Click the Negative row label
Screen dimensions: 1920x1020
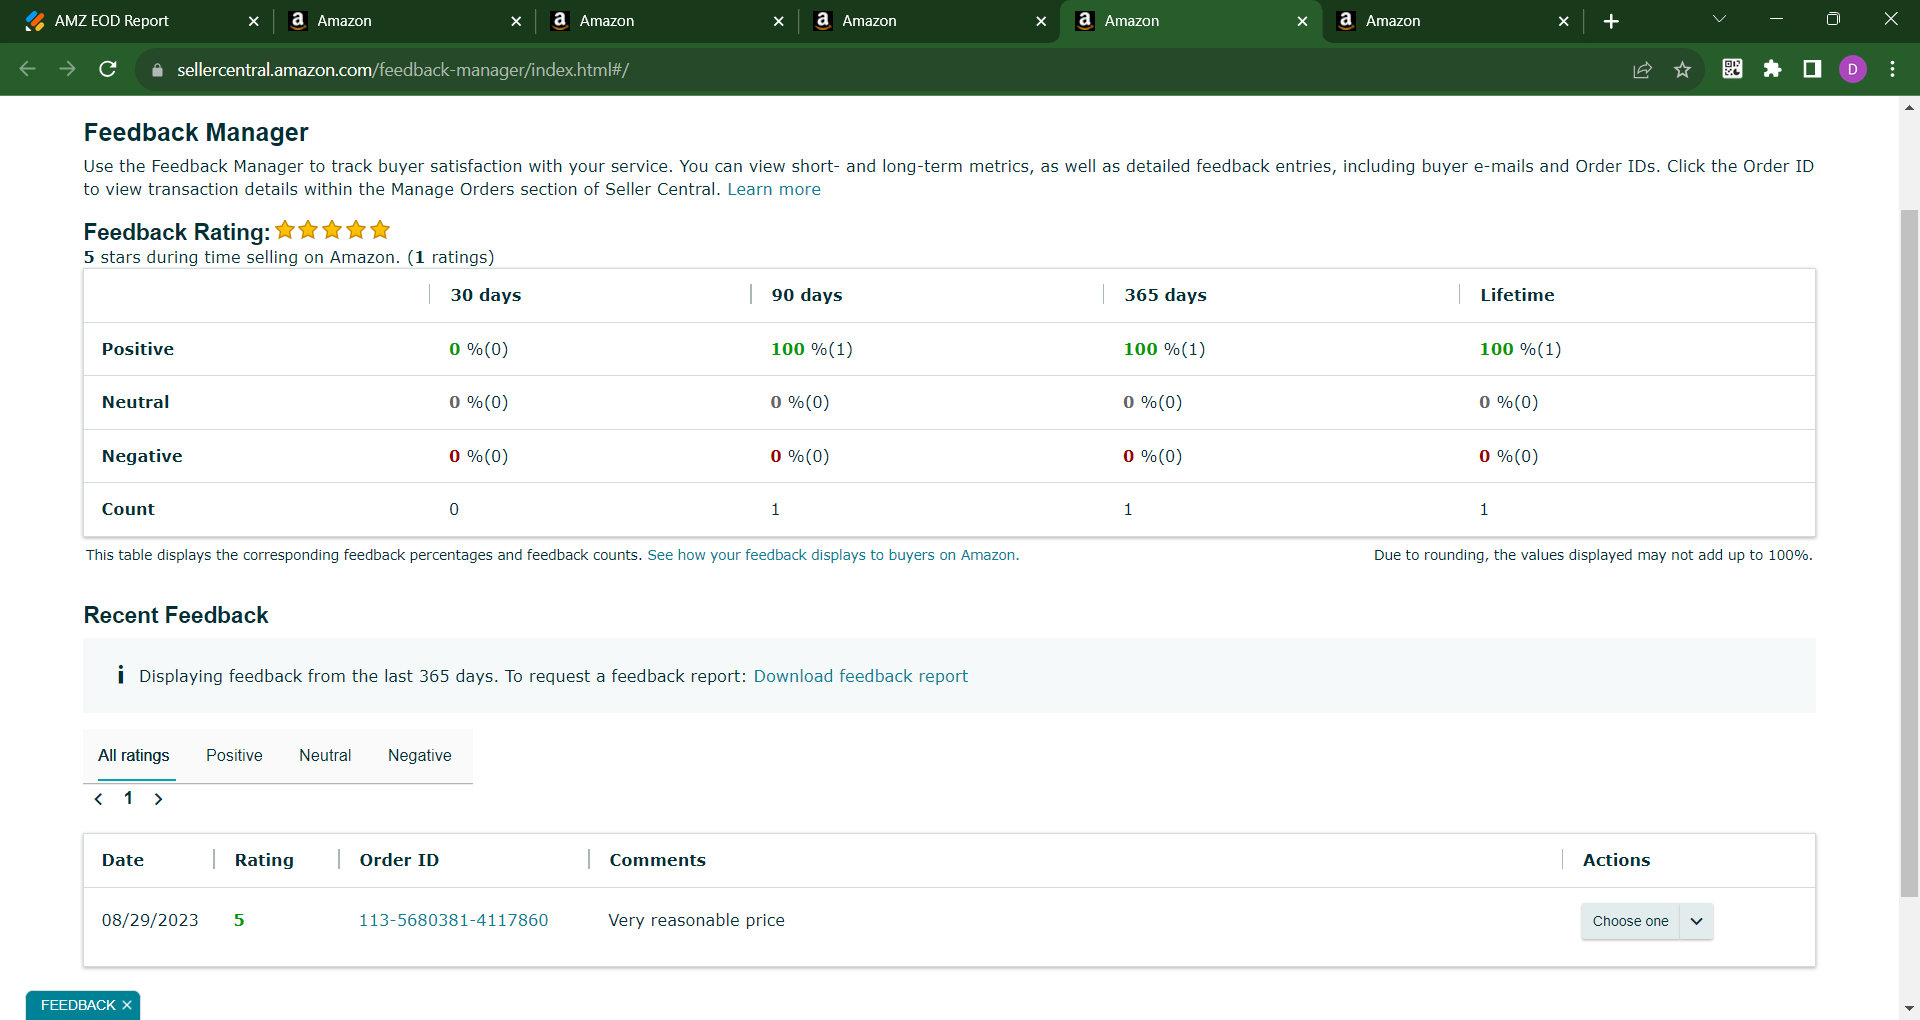coord(142,456)
